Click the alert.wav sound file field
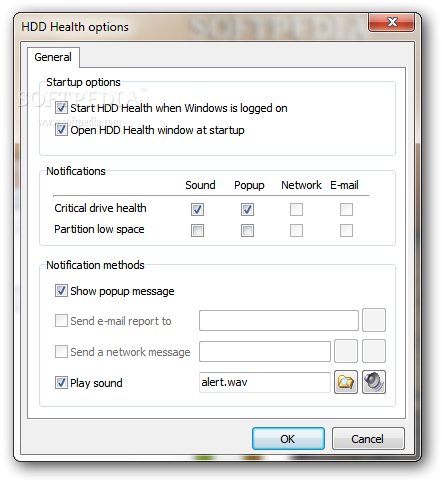 click(x=265, y=382)
